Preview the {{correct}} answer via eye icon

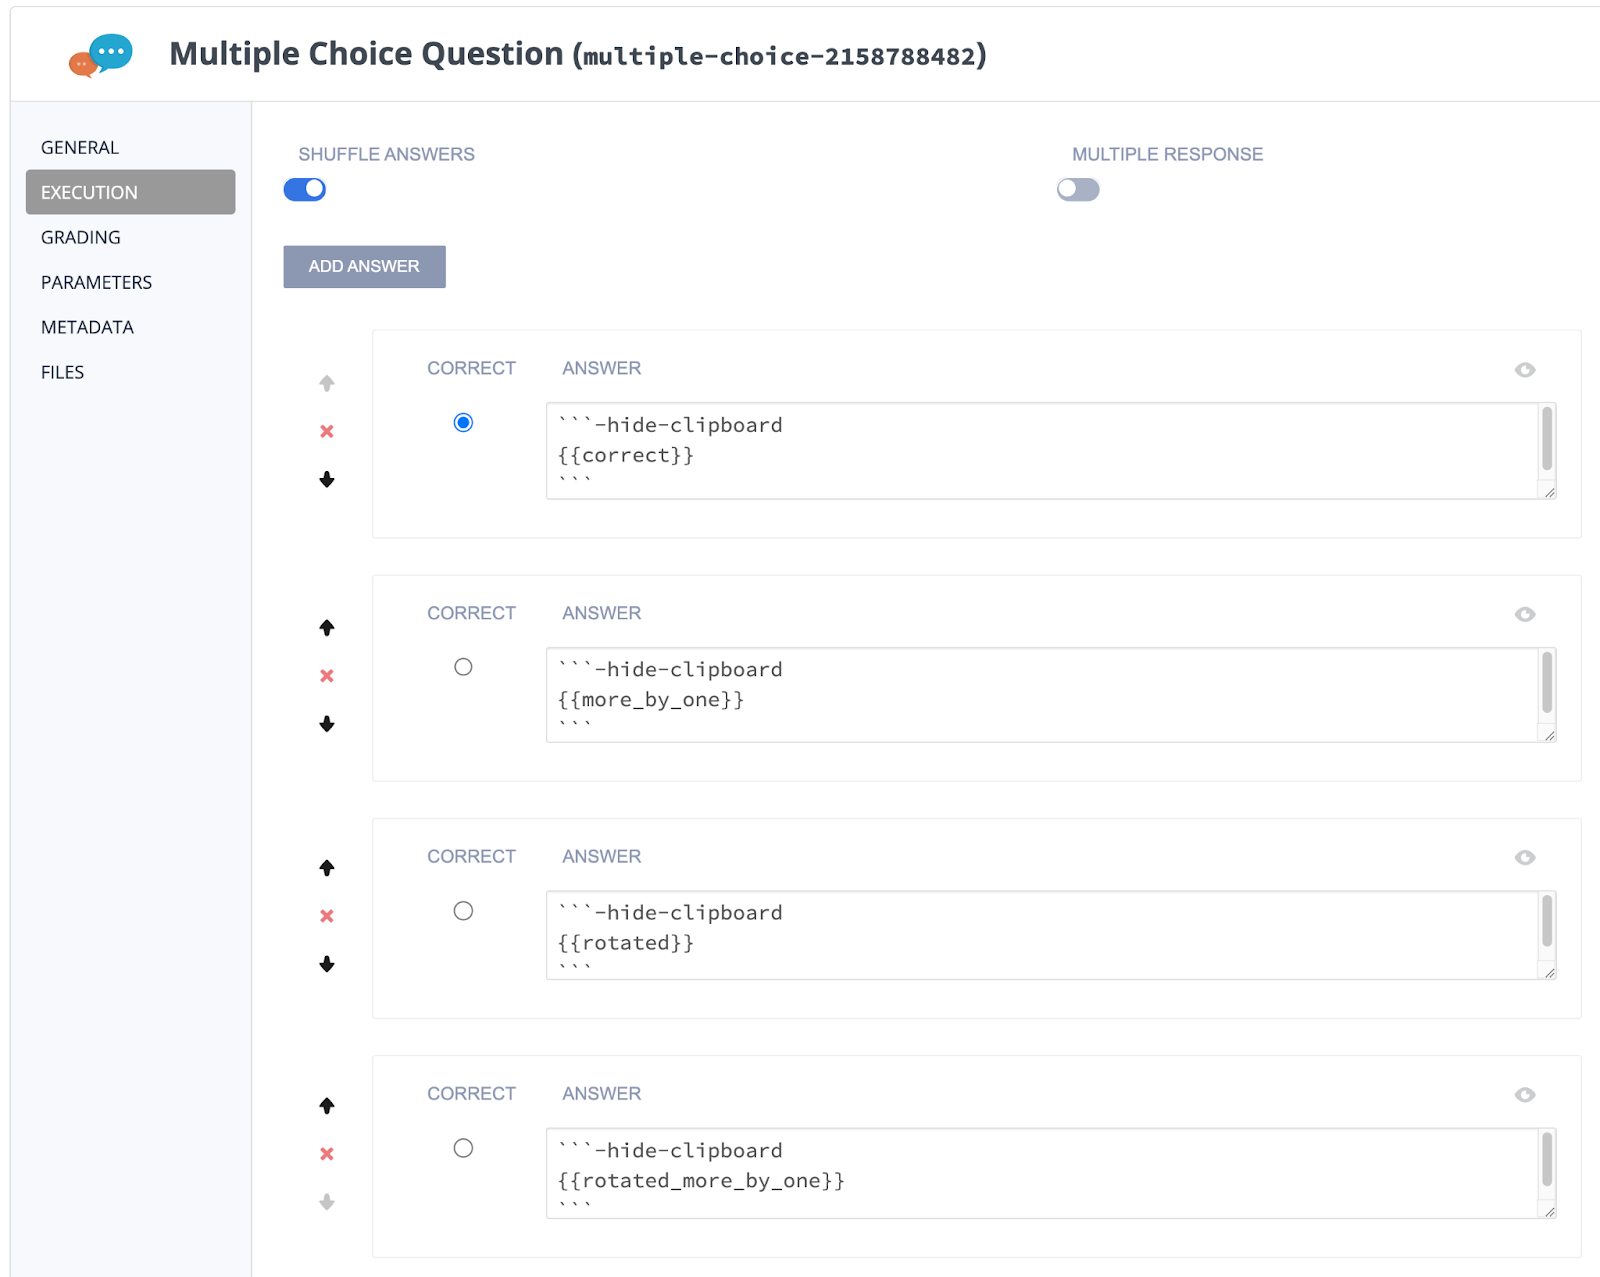[x=1524, y=370]
